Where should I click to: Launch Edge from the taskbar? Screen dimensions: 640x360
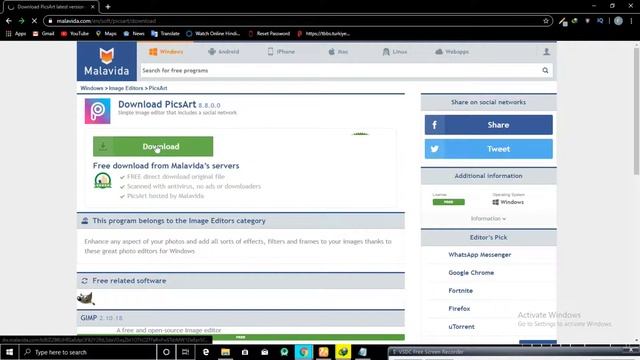click(206, 352)
